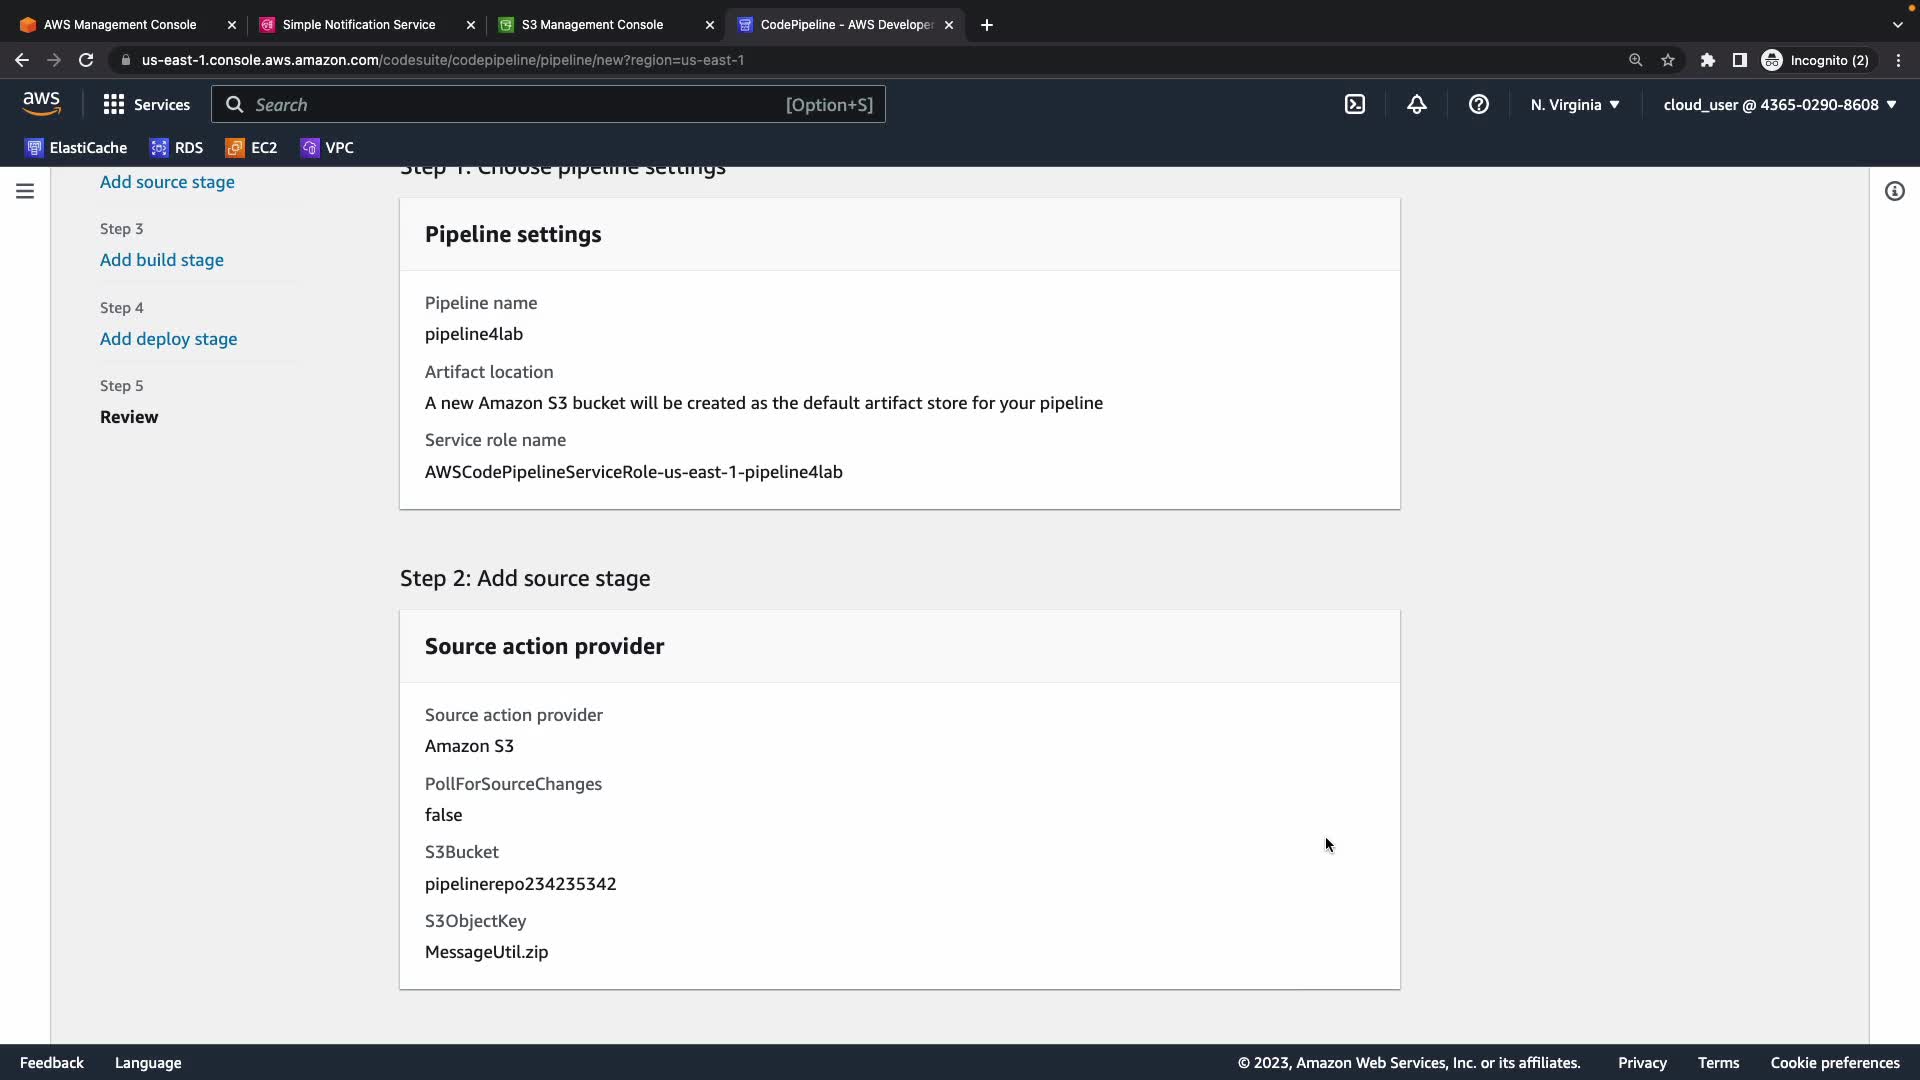The image size is (1920, 1080).
Task: Open the AWS CloudShell icon
Action: pyautogui.click(x=1355, y=104)
